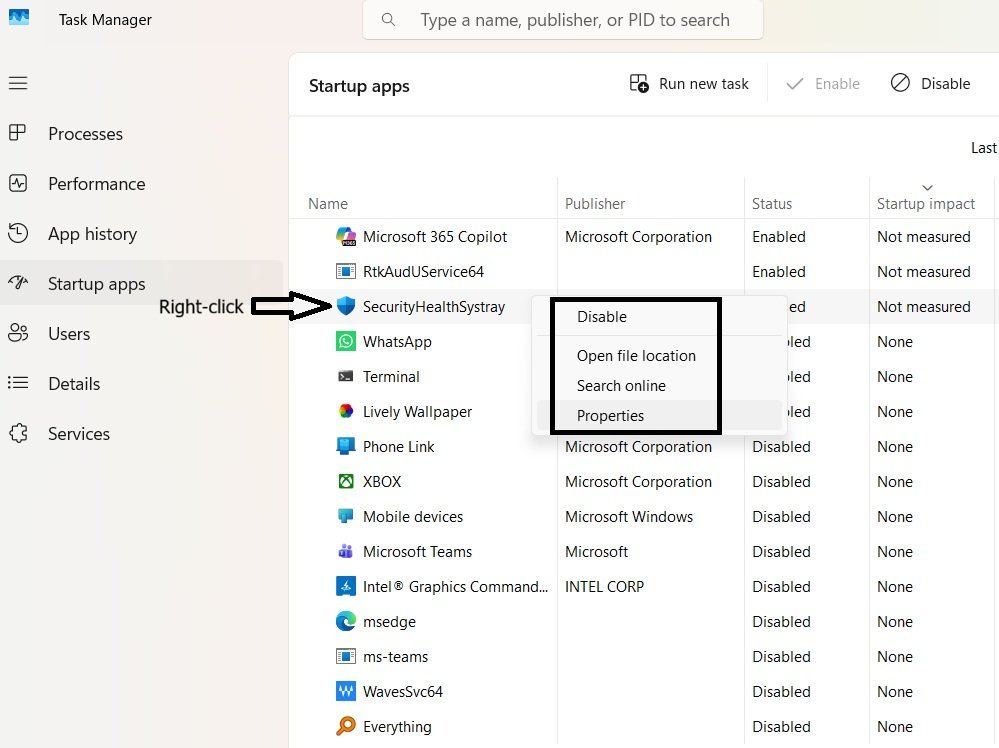This screenshot has height=748, width=999.
Task: Choose Disable in the context menu
Action: point(659,317)
